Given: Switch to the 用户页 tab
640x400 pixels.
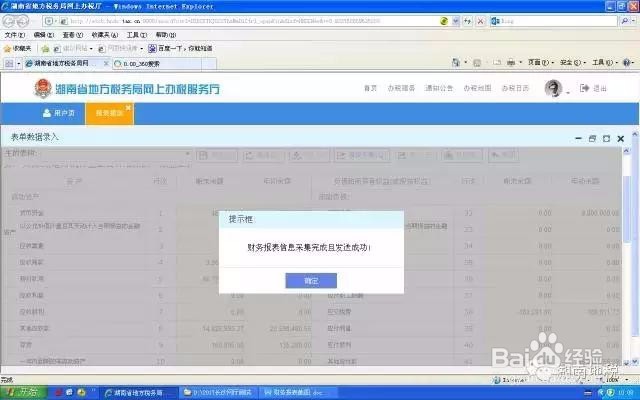Looking at the screenshot, I should tap(59, 113).
